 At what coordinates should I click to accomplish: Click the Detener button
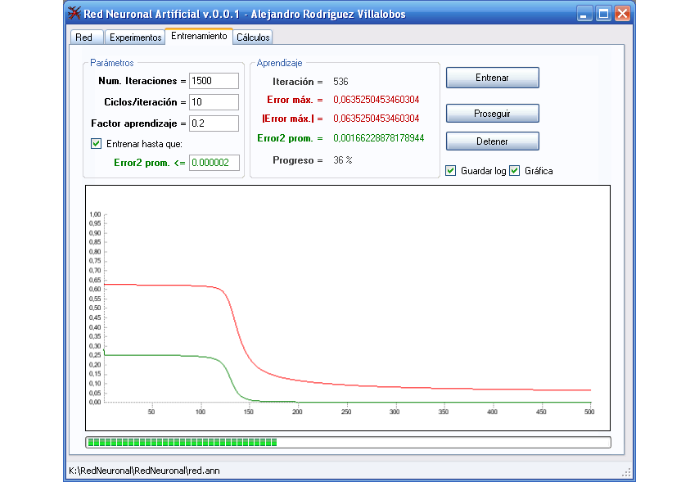tap(492, 141)
